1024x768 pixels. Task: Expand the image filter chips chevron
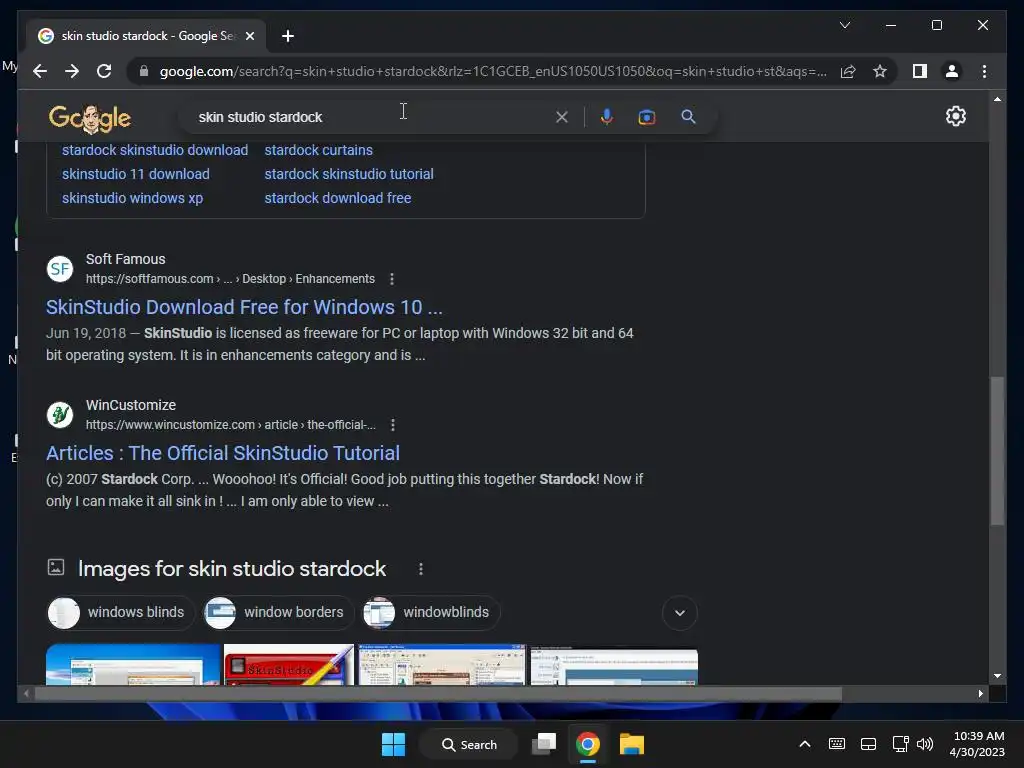coord(680,613)
